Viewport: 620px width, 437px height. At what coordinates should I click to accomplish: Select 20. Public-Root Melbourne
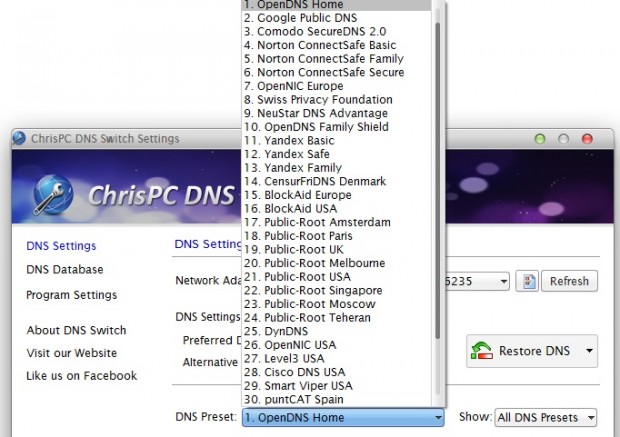(x=336, y=263)
